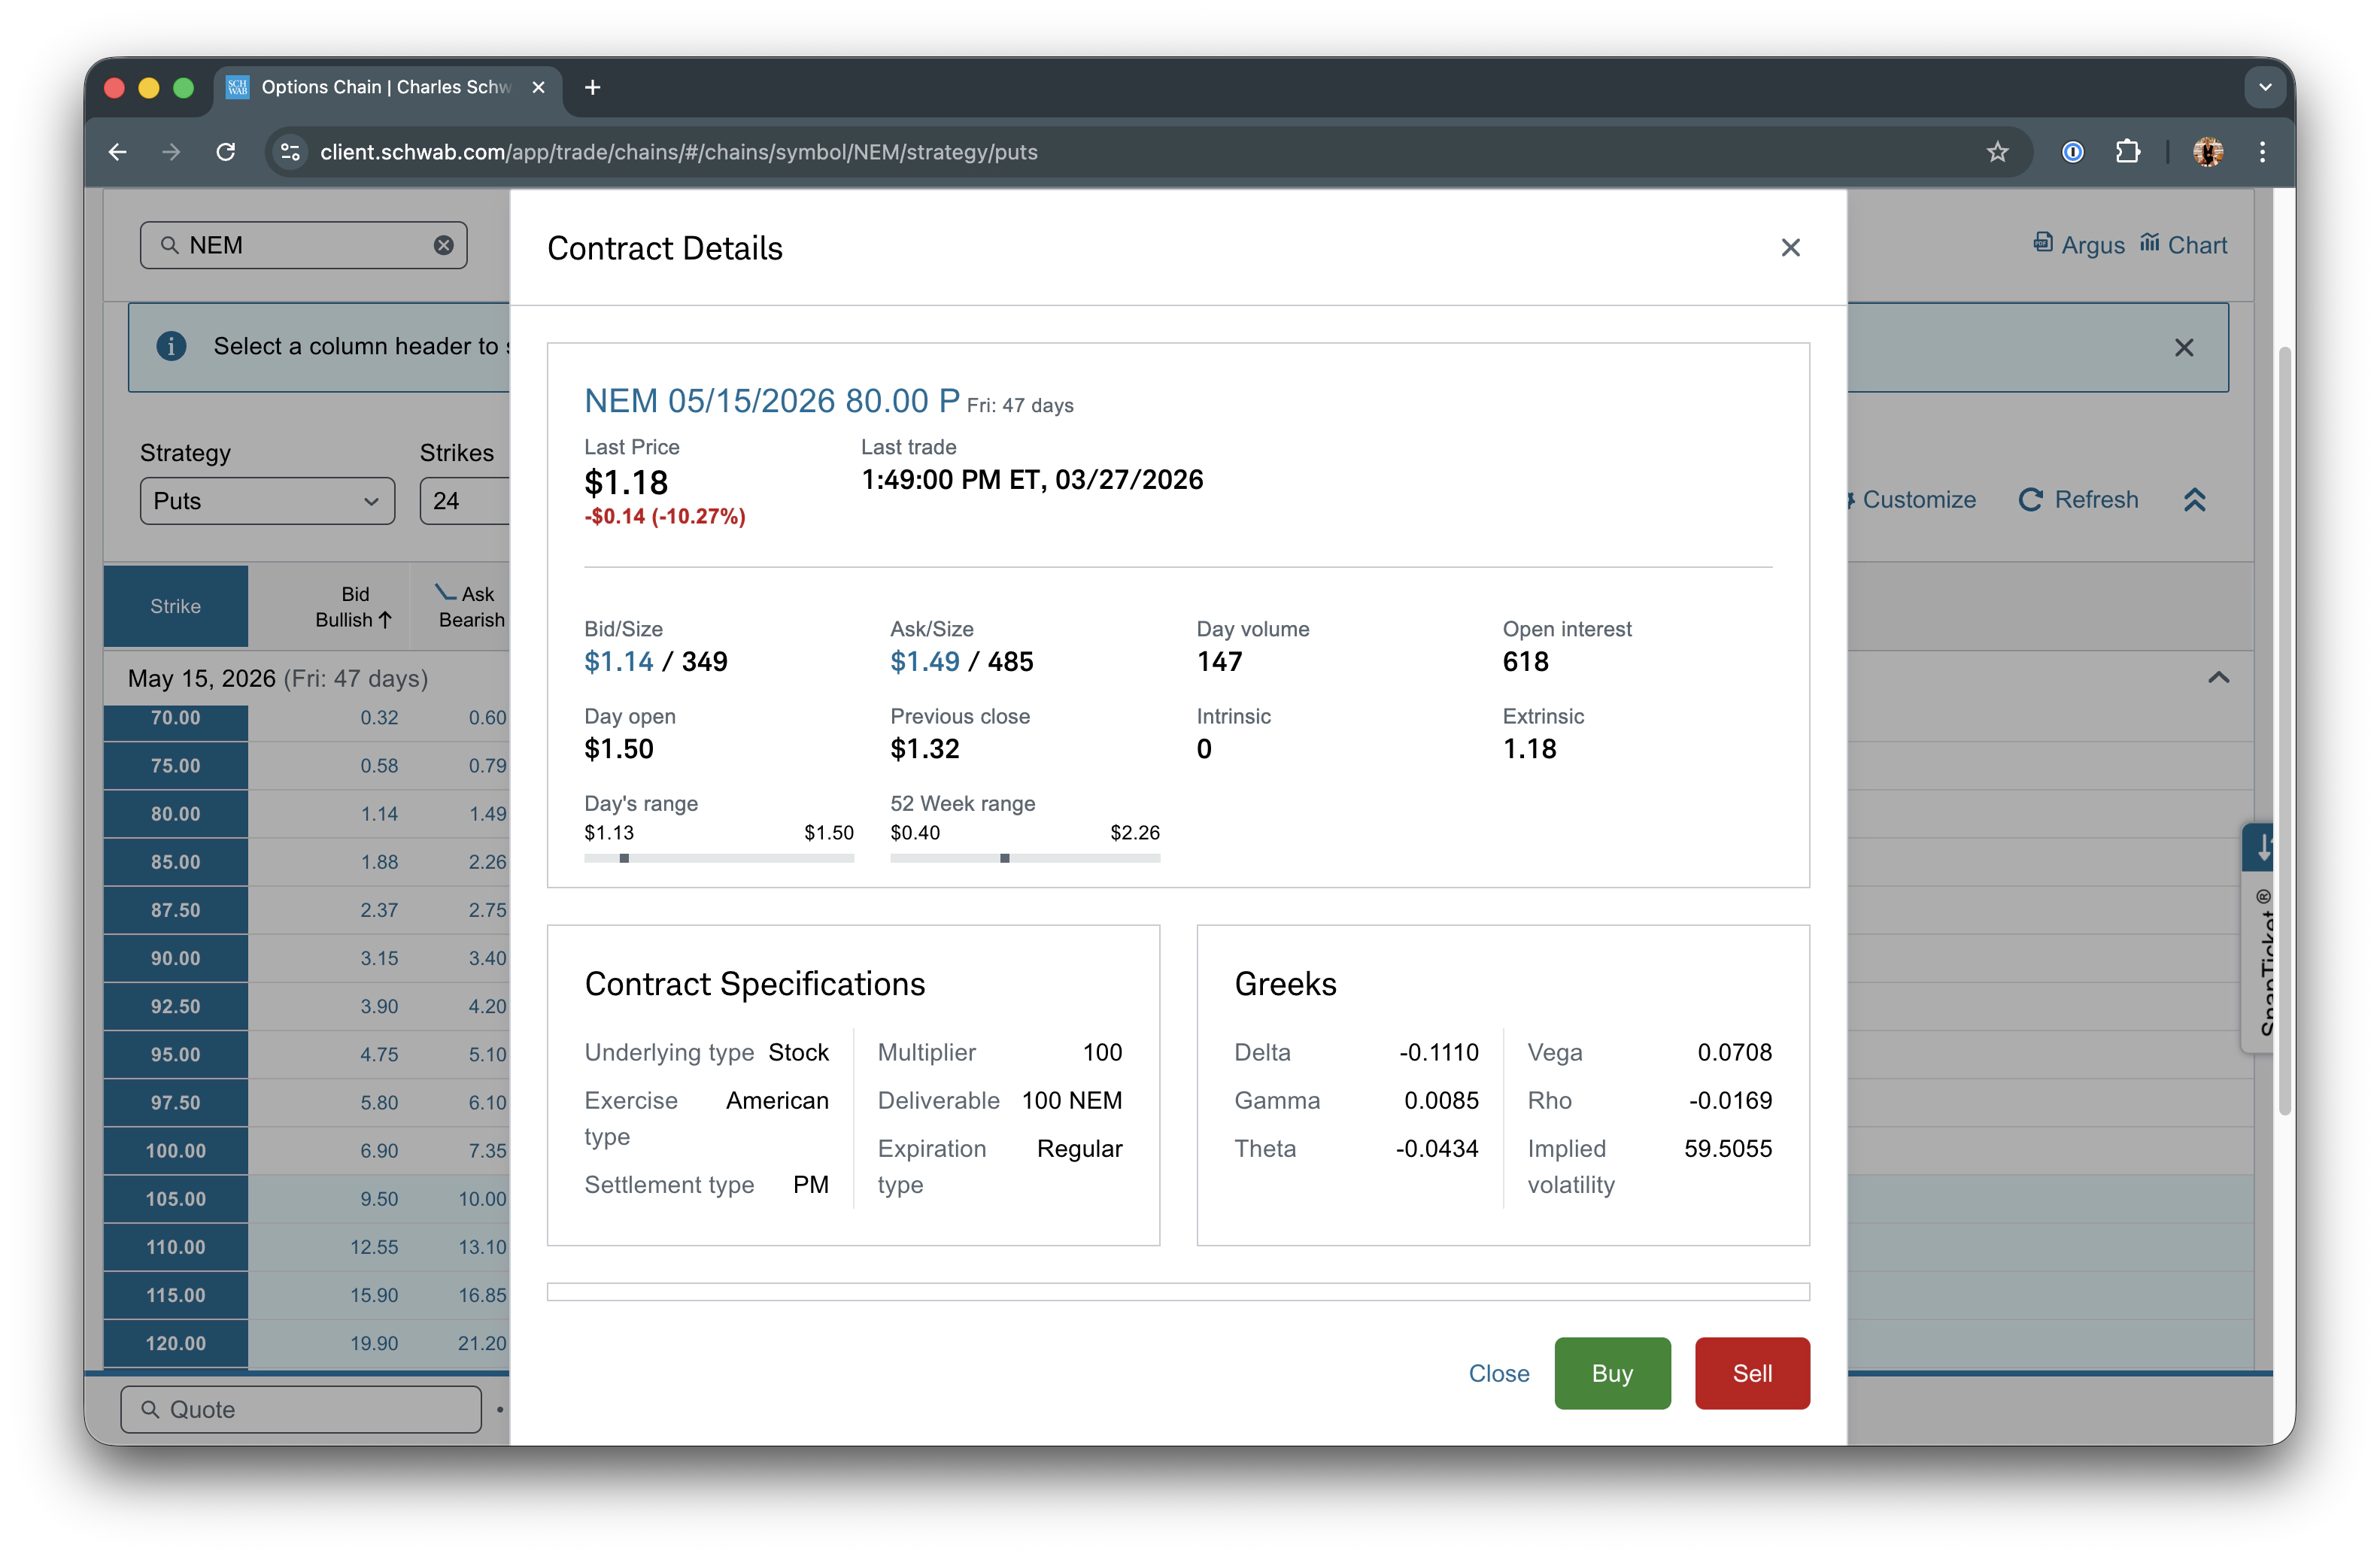
Task: Click the blue info icon in the banner
Action: point(171,346)
